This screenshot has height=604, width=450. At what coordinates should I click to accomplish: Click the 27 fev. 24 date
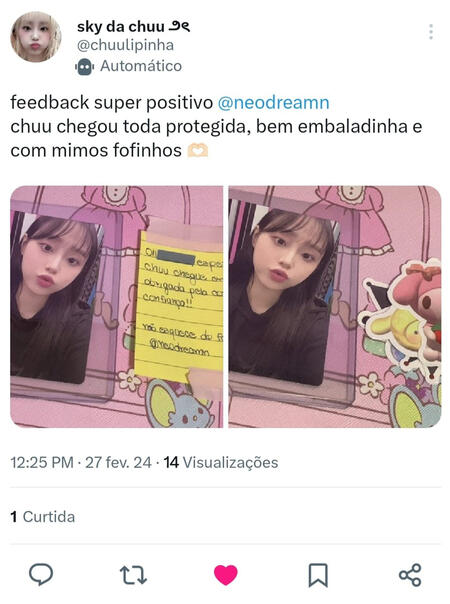pyautogui.click(x=118, y=463)
